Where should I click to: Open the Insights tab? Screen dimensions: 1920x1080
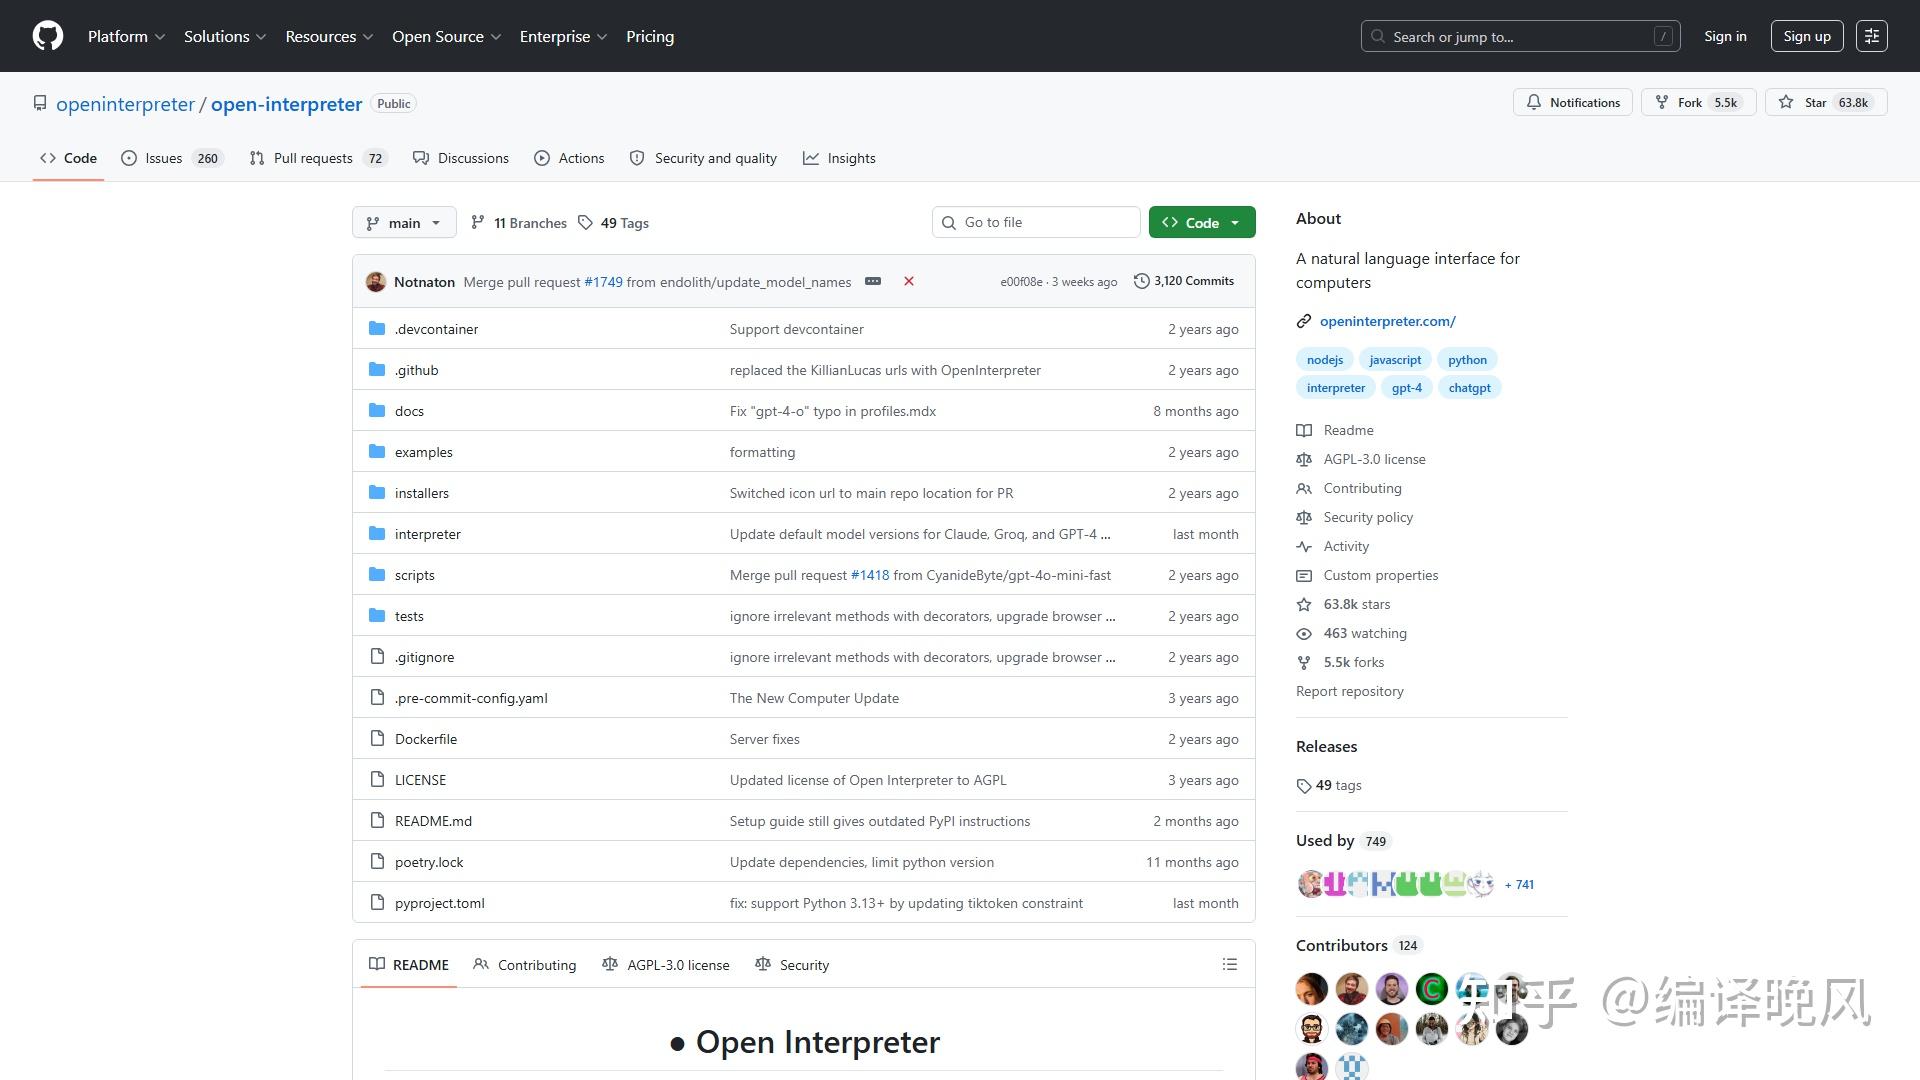point(839,158)
